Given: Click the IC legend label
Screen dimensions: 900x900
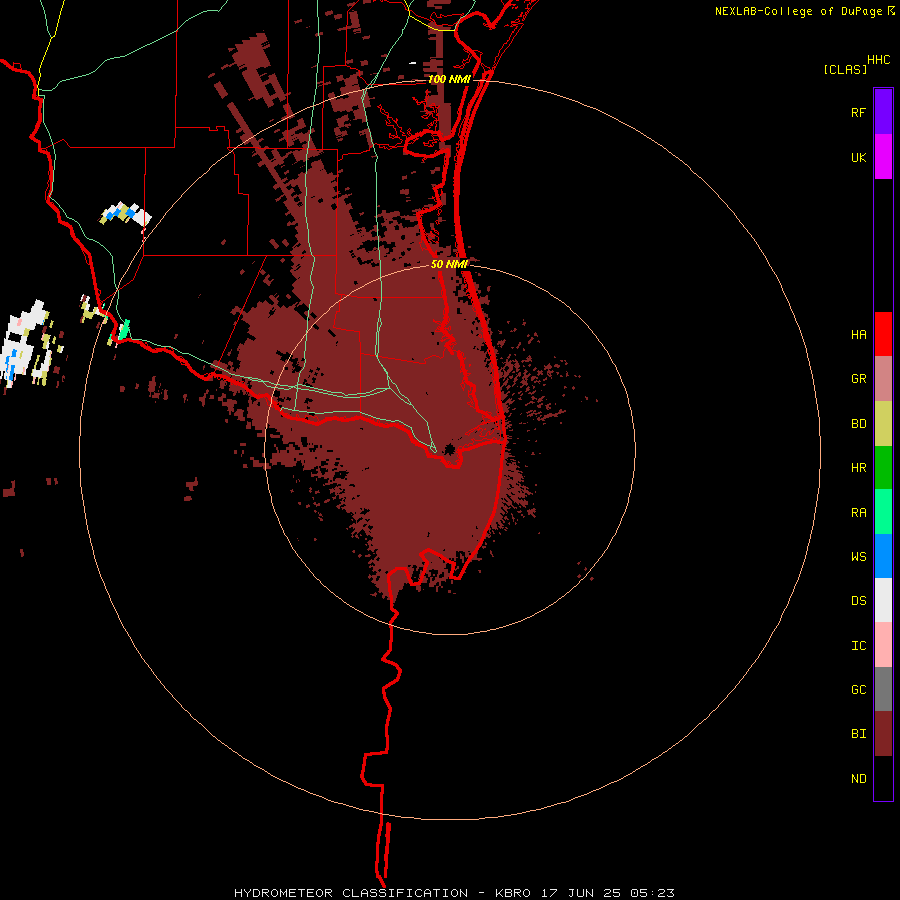Looking at the screenshot, I should 858,645.
